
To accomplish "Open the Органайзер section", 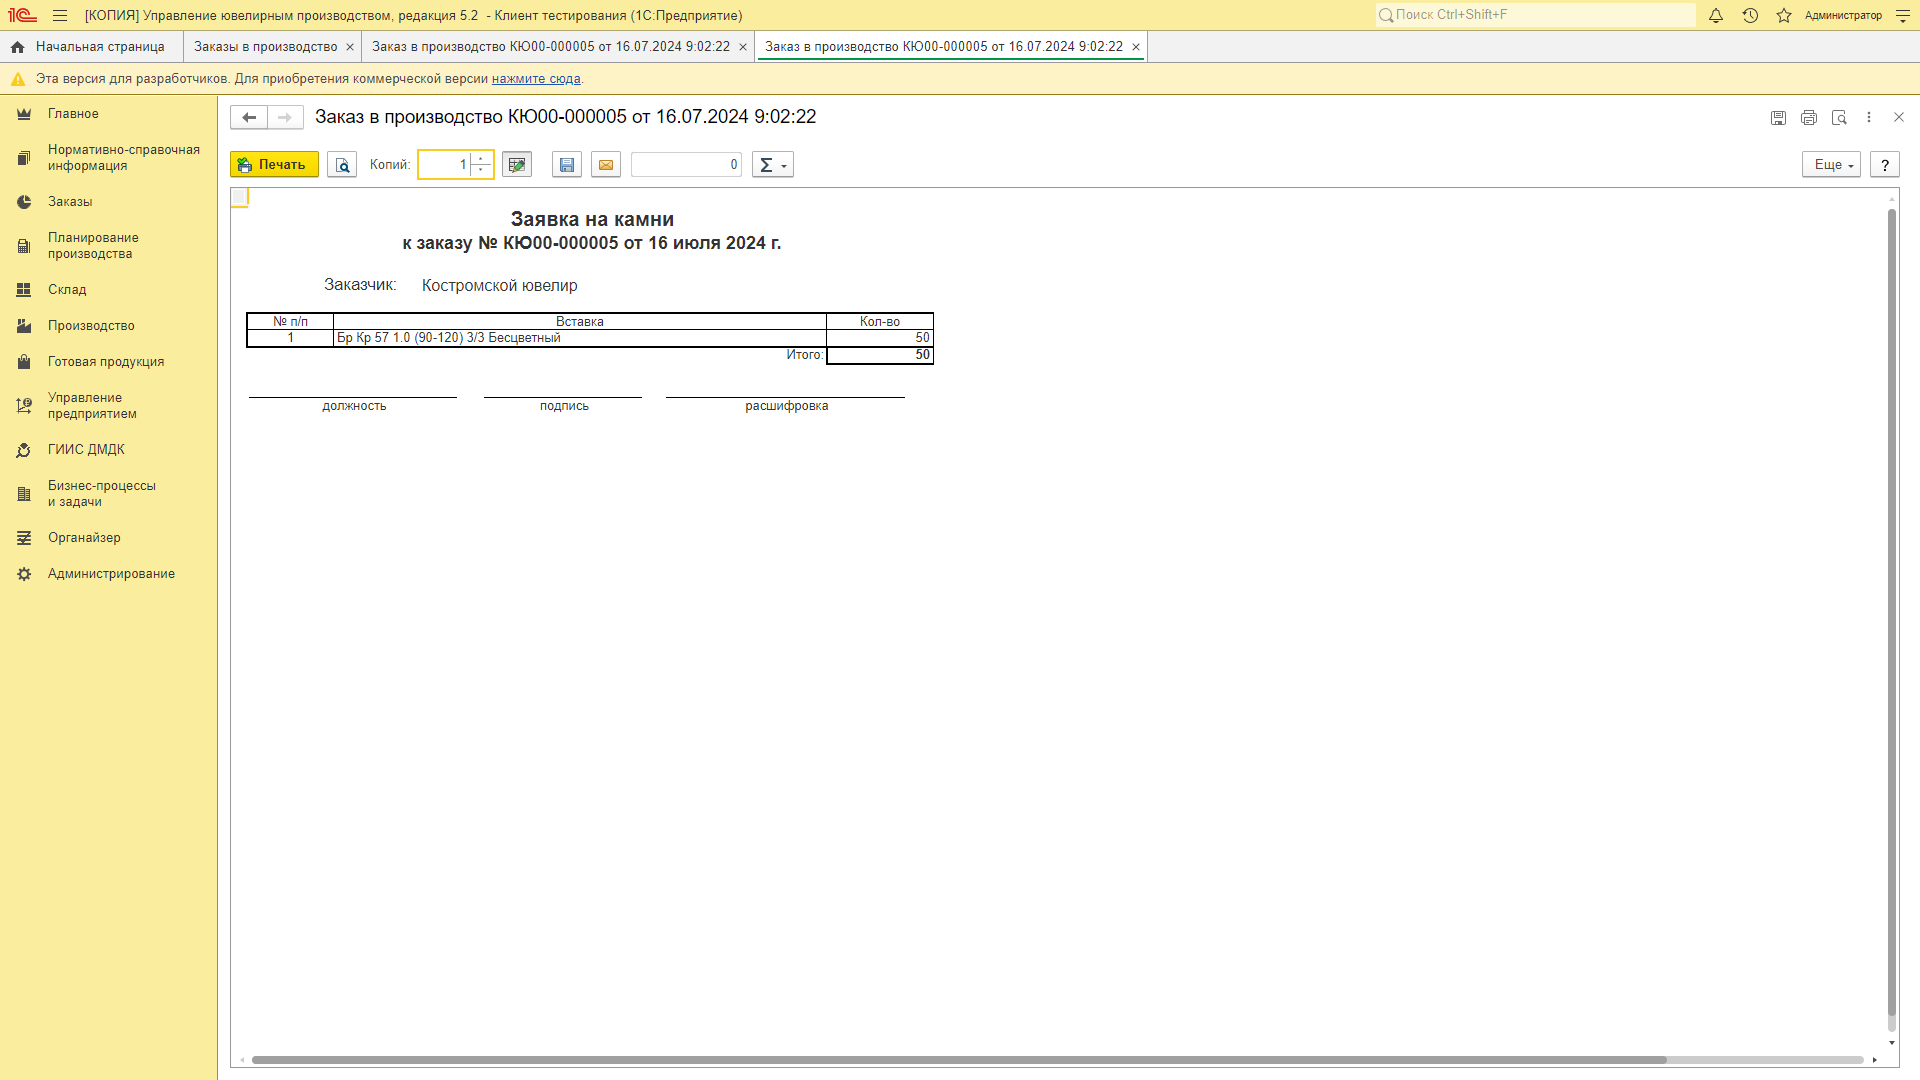I will tap(108, 538).
